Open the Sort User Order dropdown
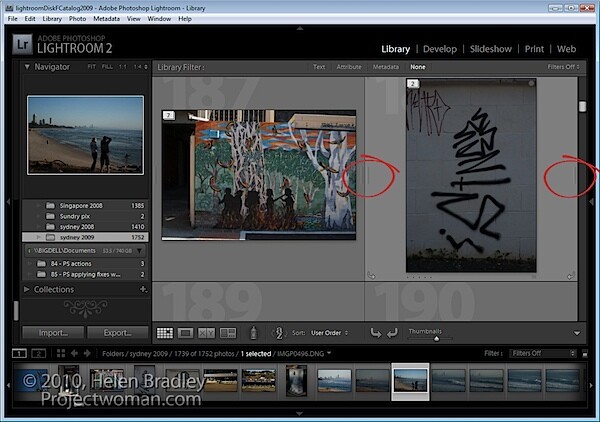The width and height of the screenshot is (600, 422). point(329,333)
